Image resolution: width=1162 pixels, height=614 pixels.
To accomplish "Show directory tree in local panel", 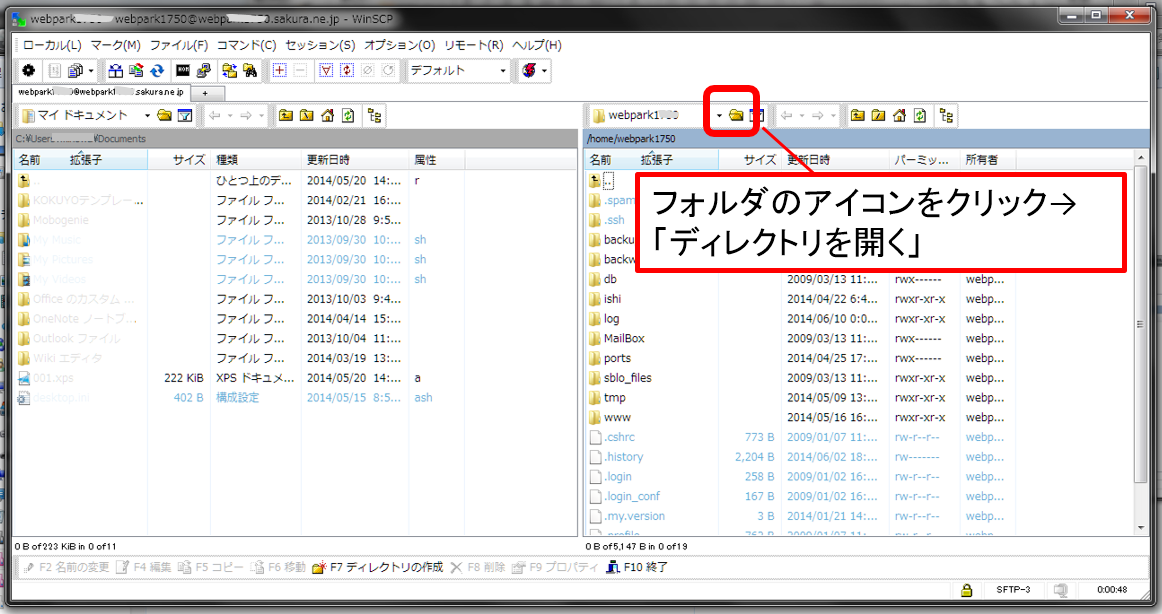I will (x=375, y=116).
